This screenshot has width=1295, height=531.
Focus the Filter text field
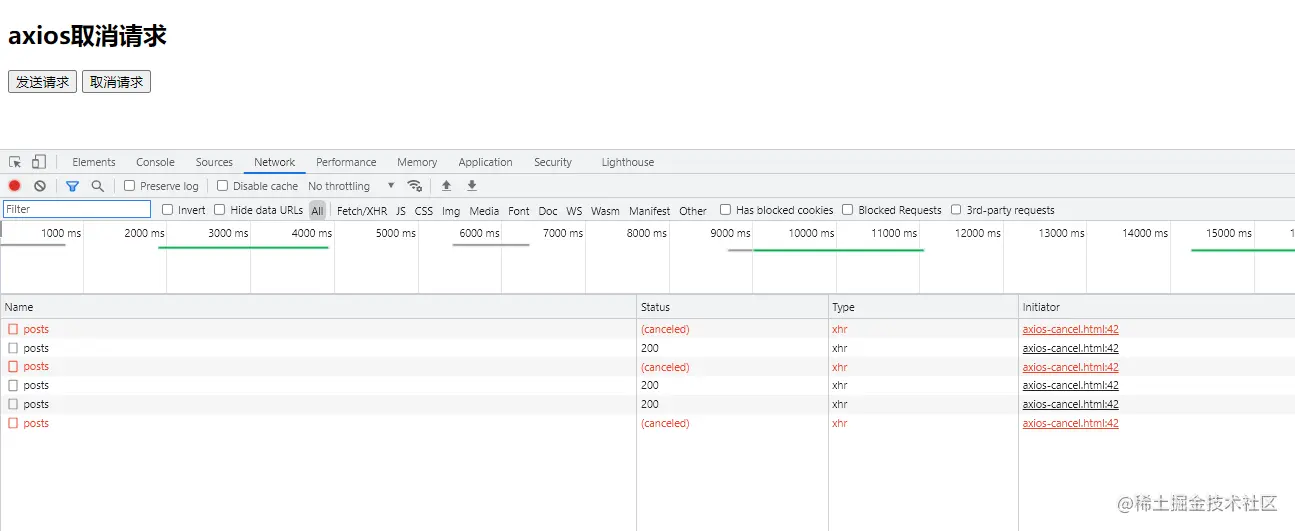[77, 209]
